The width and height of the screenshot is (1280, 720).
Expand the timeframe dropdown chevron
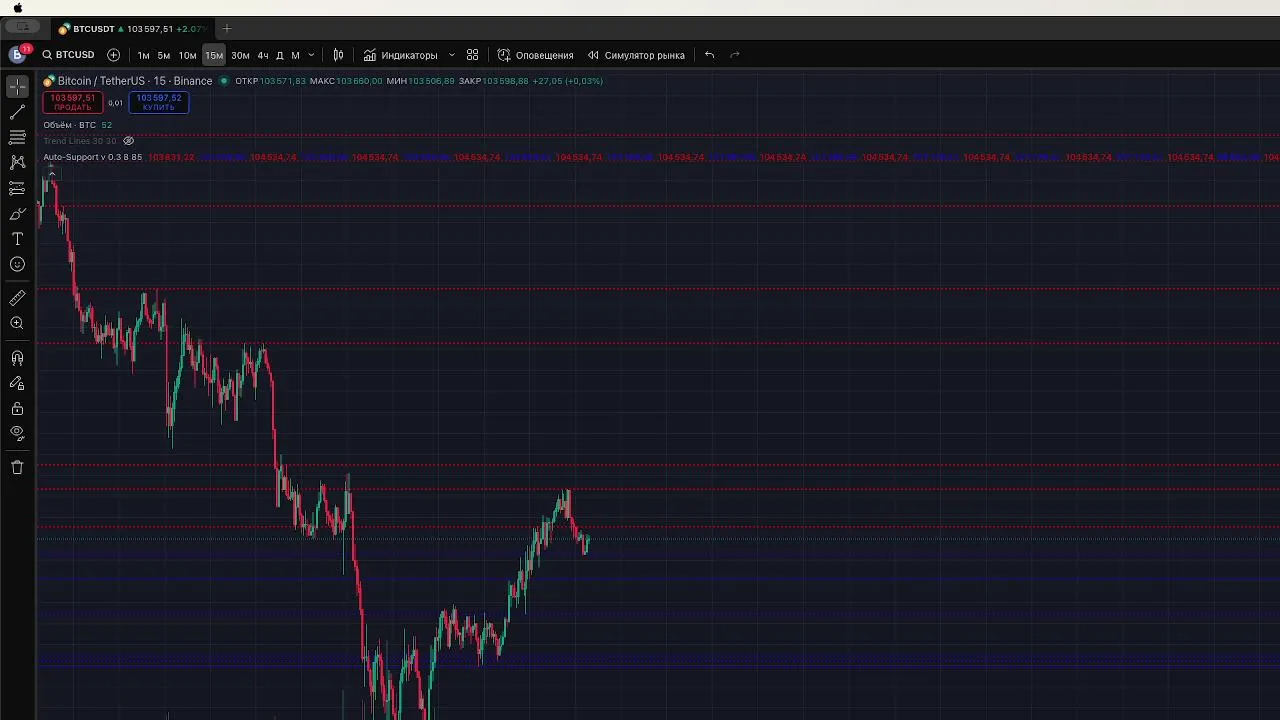point(311,55)
